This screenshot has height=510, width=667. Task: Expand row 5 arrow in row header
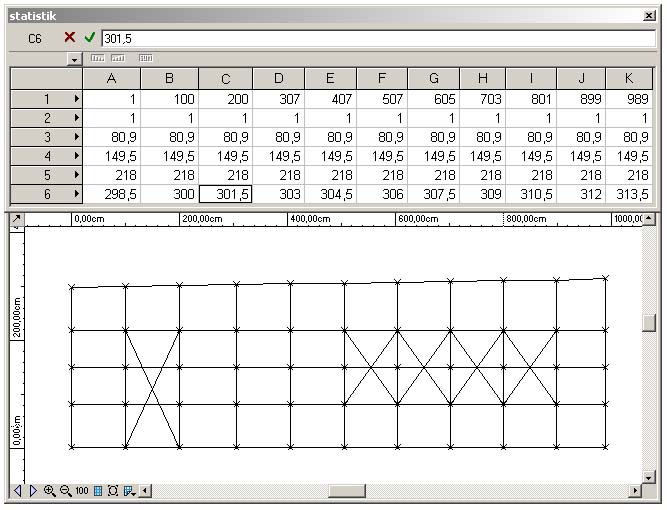pyautogui.click(x=76, y=175)
